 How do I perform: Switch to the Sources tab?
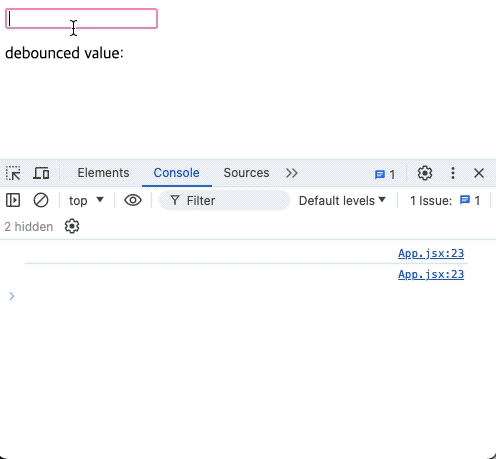coord(246,173)
